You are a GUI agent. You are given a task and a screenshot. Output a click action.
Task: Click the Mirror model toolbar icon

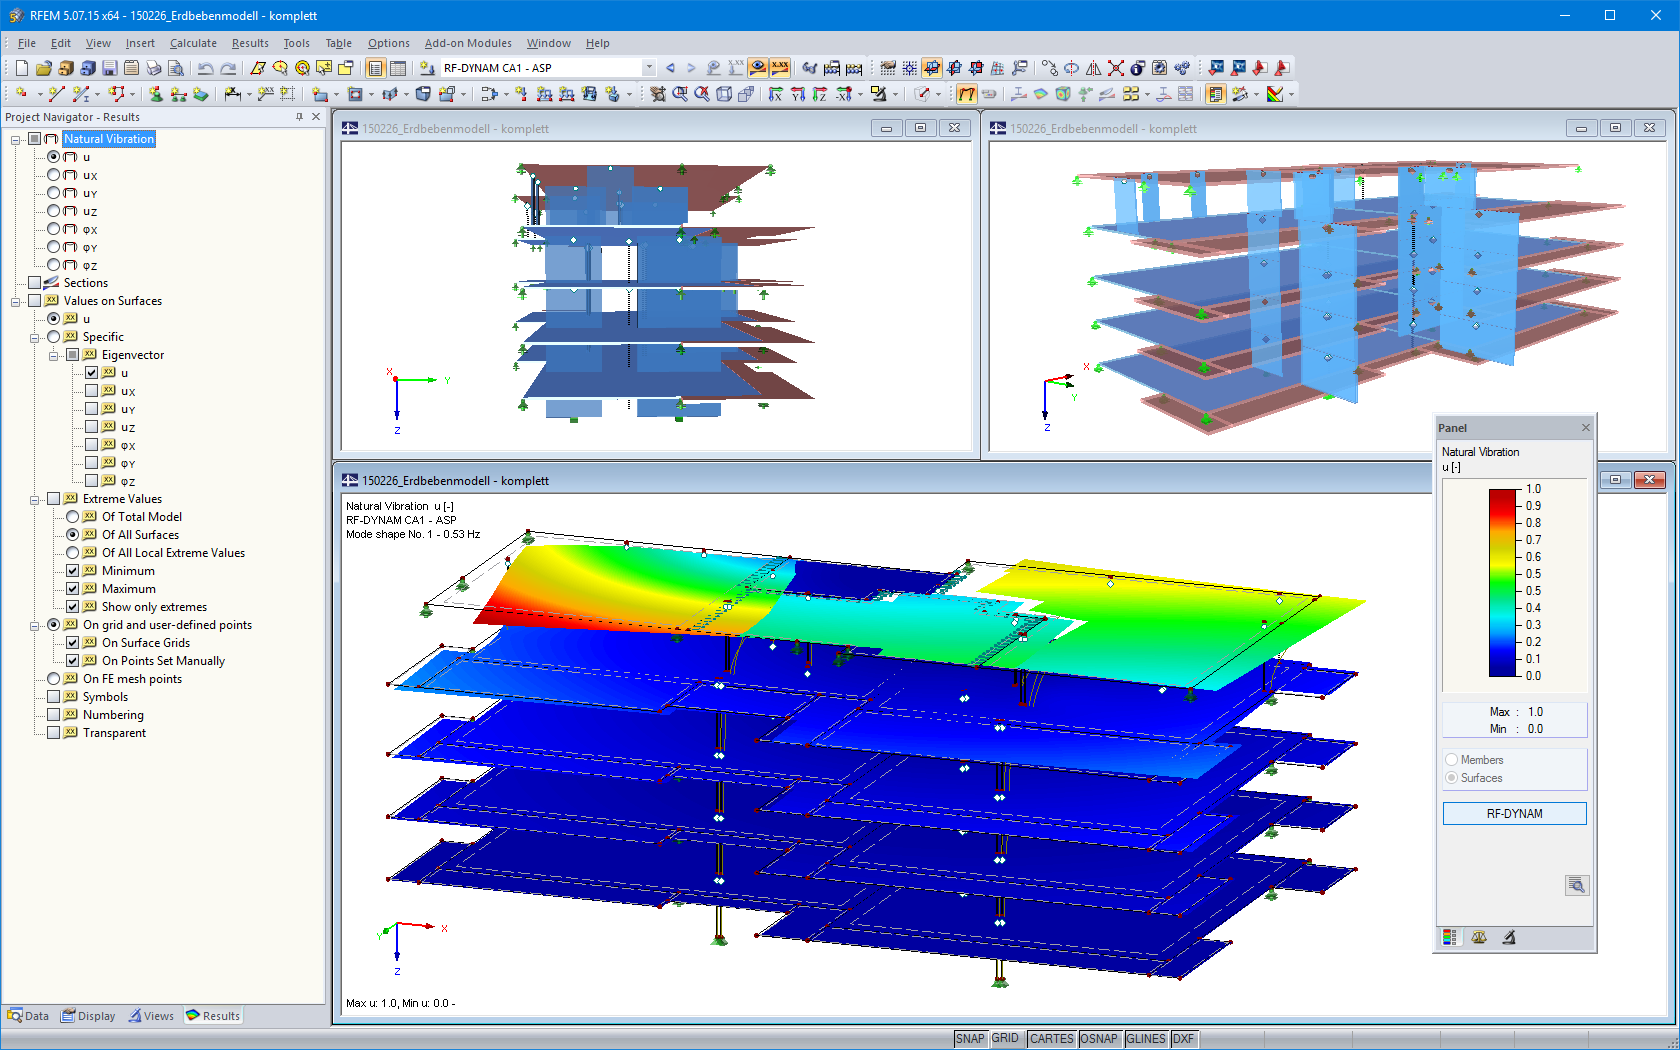tap(1093, 68)
